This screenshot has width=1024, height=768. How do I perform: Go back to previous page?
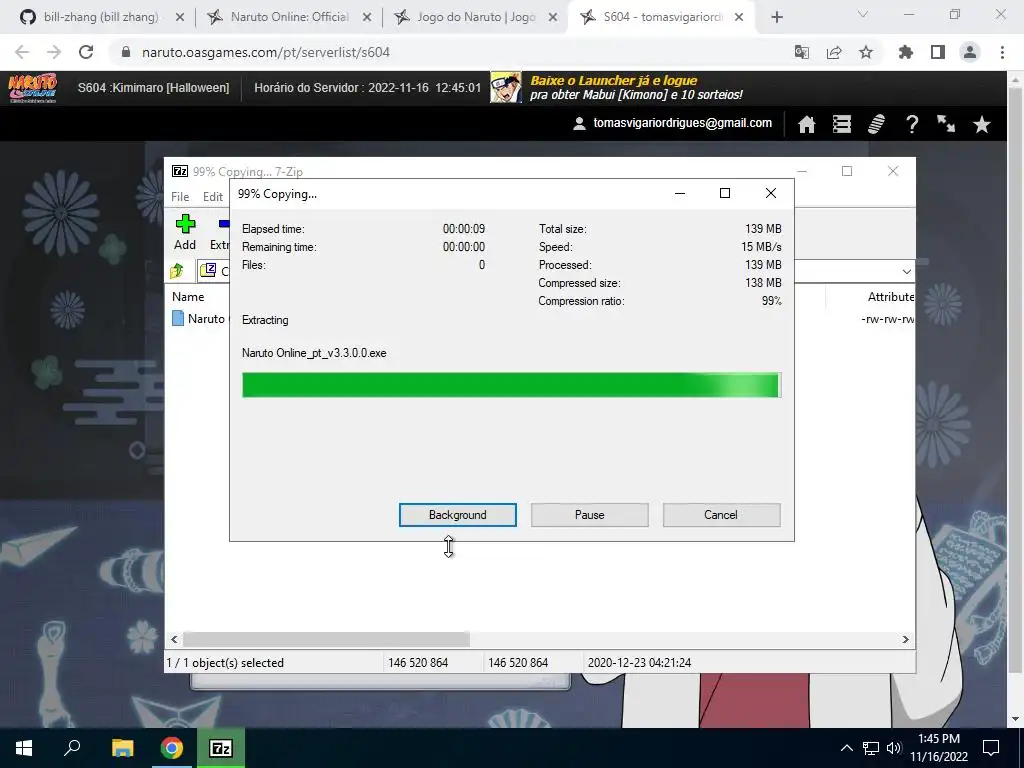[22, 52]
